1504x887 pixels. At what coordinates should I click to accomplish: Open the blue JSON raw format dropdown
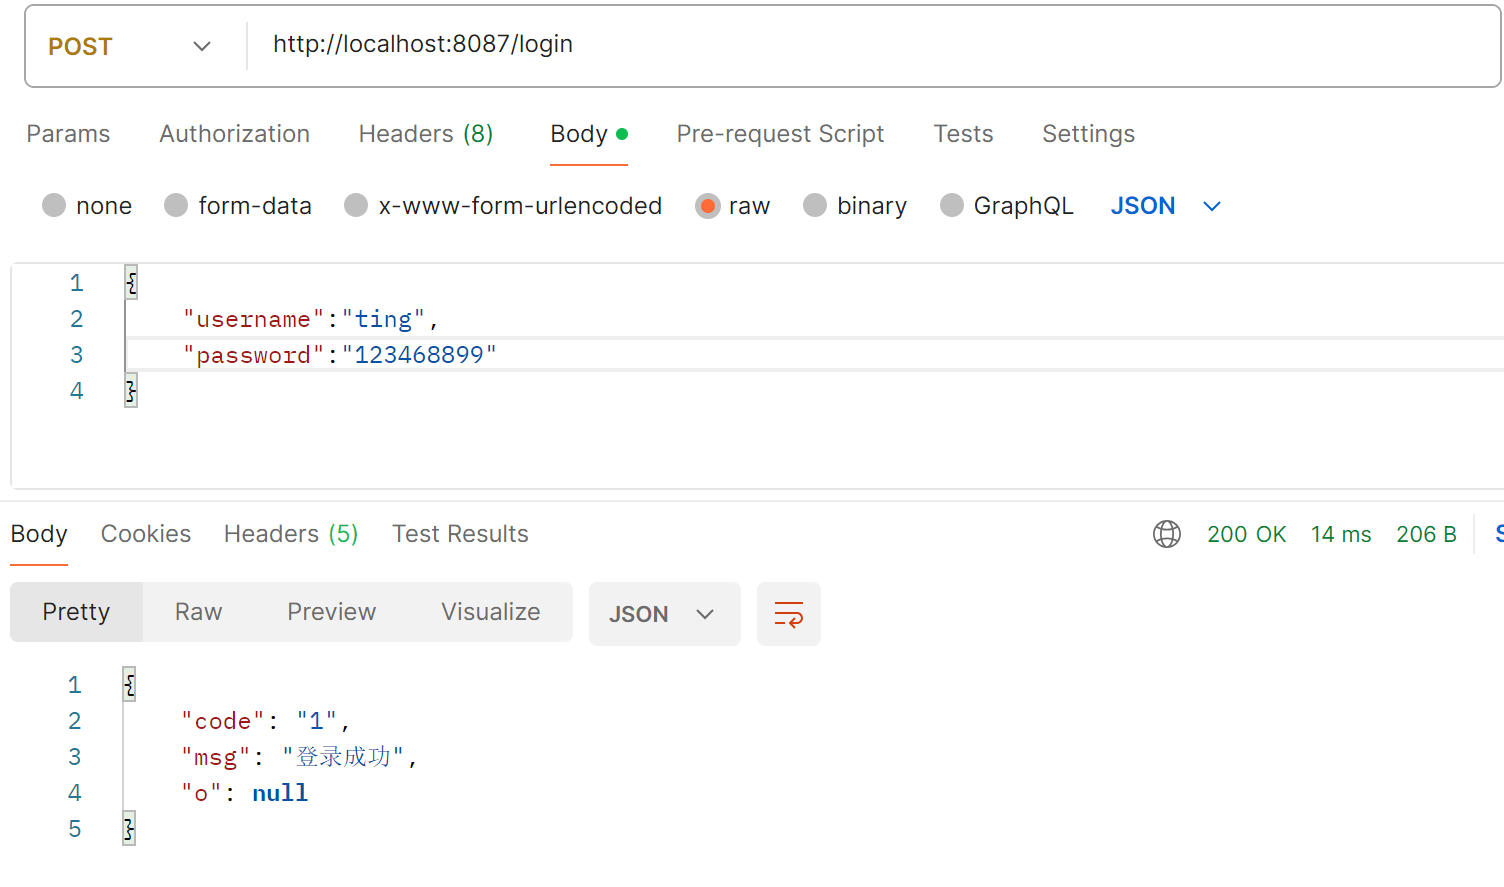coord(1166,206)
